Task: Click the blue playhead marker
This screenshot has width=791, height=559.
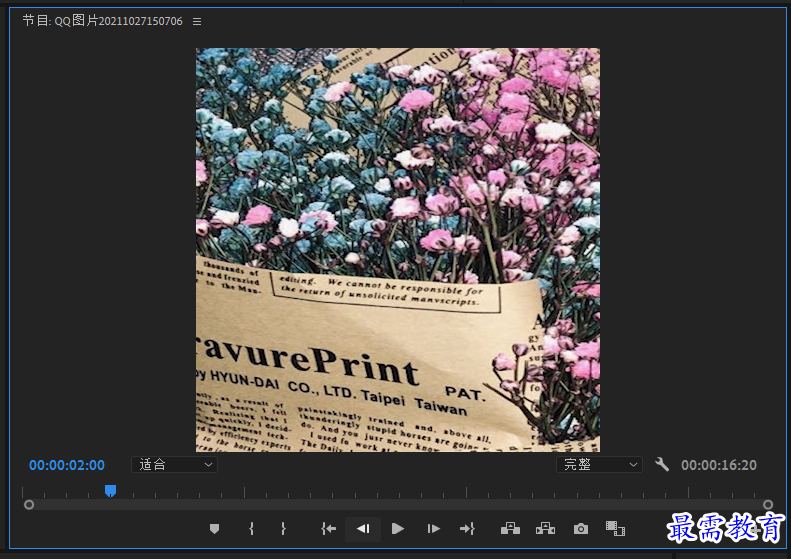Action: click(110, 490)
